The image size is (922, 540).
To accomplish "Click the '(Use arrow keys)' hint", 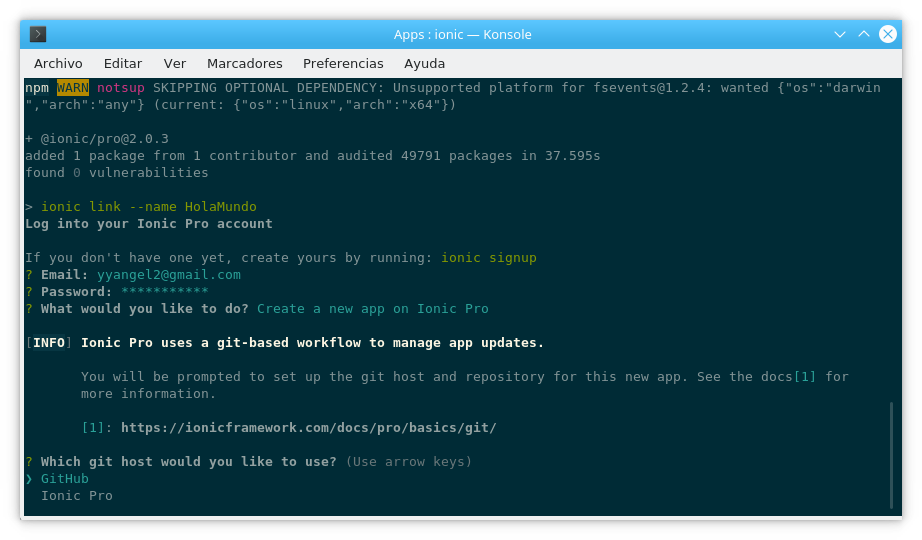I will pyautogui.click(x=409, y=462).
